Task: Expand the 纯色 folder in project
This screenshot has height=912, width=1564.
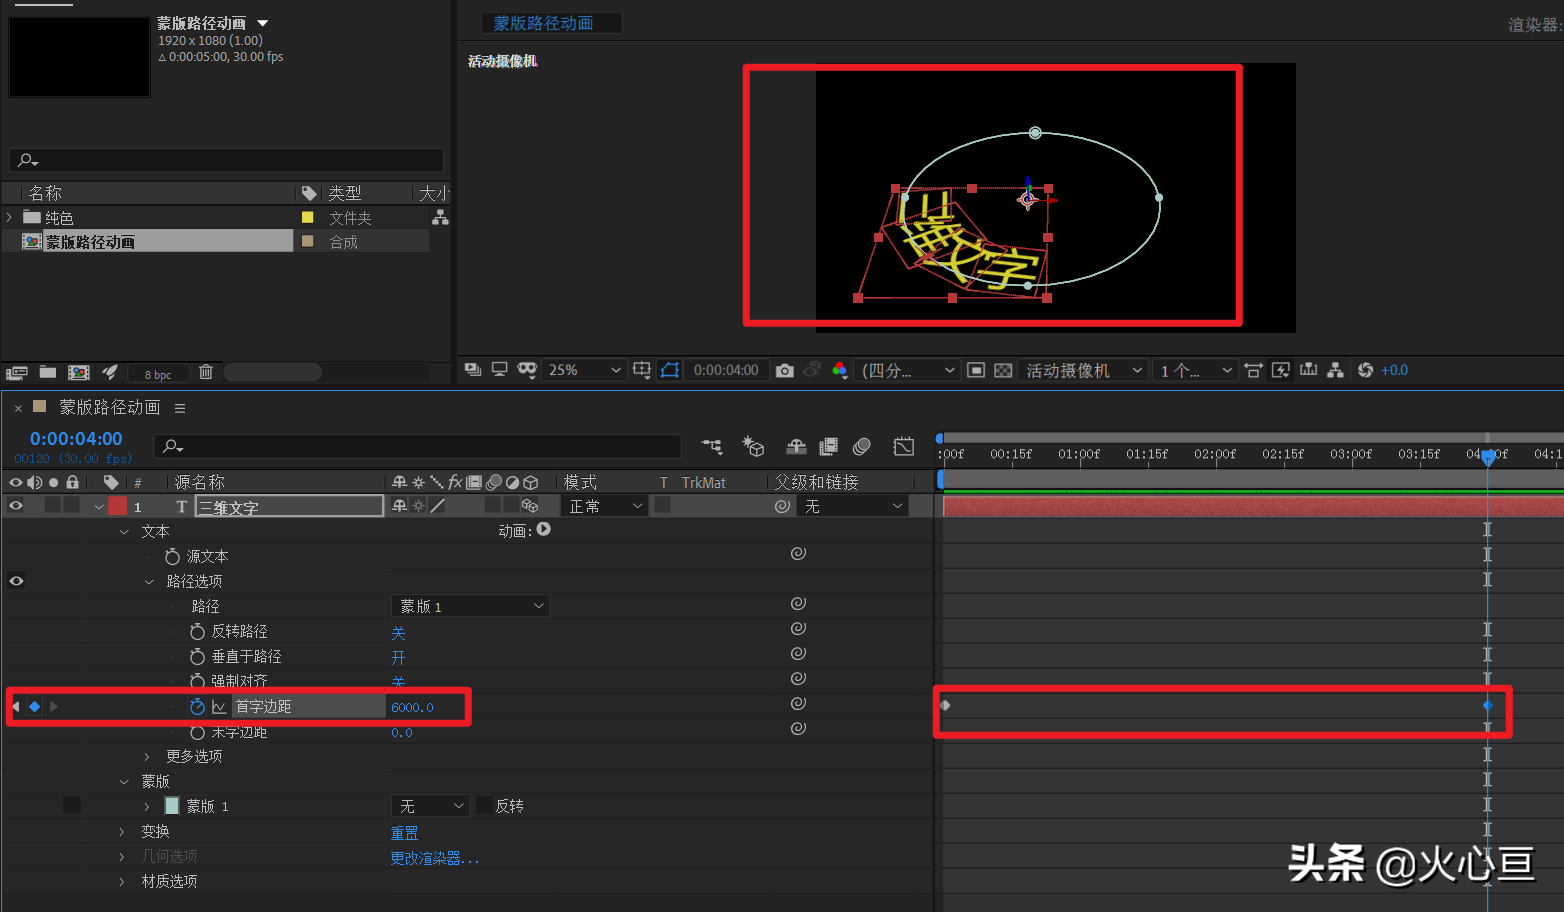Action: click(10, 217)
